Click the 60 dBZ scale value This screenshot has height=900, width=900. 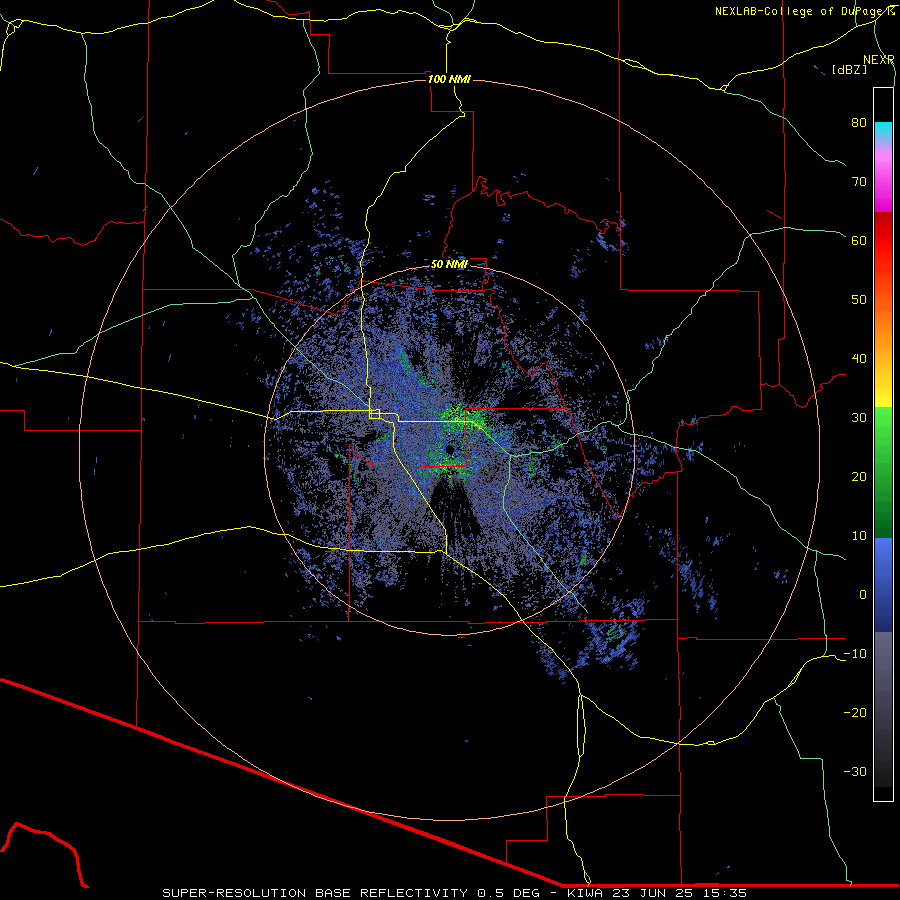coord(859,240)
